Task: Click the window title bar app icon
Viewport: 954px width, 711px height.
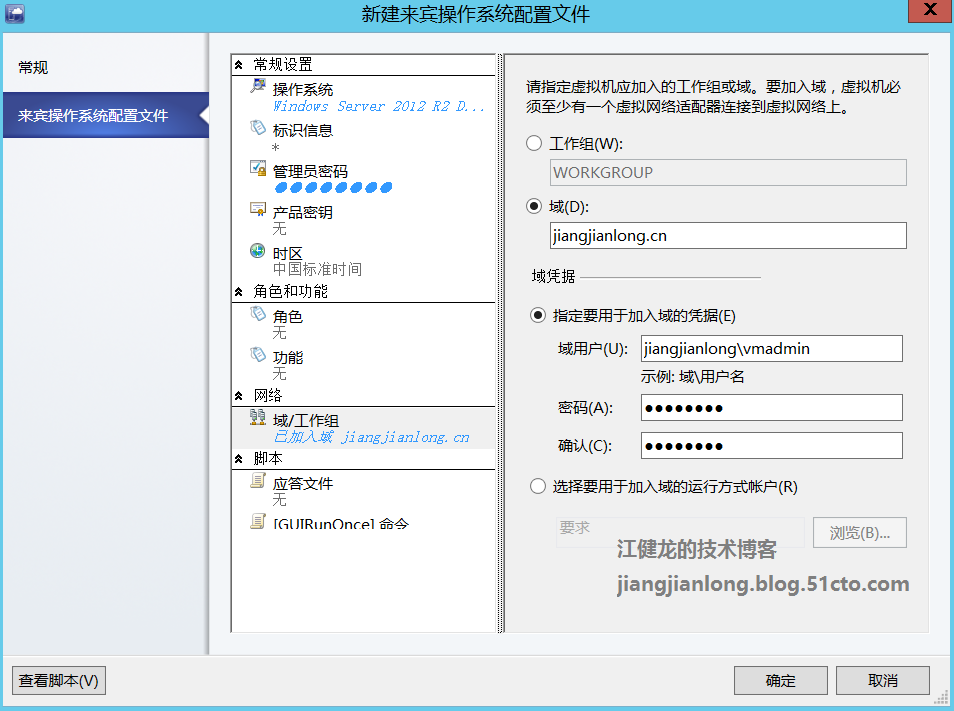Action: (15, 13)
